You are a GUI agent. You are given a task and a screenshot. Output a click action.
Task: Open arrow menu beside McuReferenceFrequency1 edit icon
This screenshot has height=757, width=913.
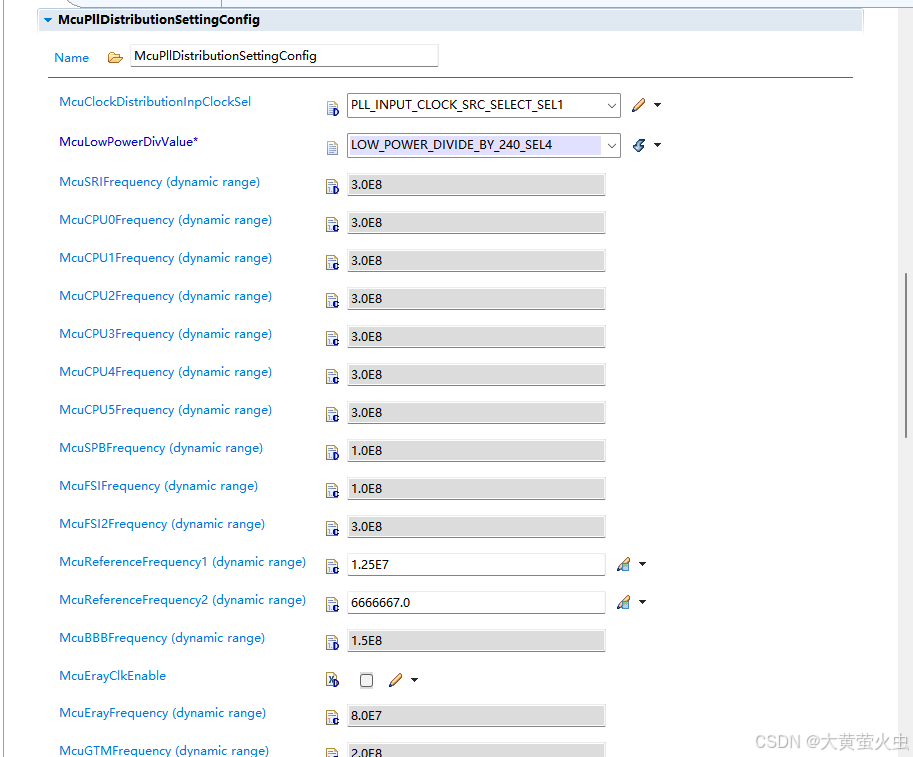[x=642, y=564]
